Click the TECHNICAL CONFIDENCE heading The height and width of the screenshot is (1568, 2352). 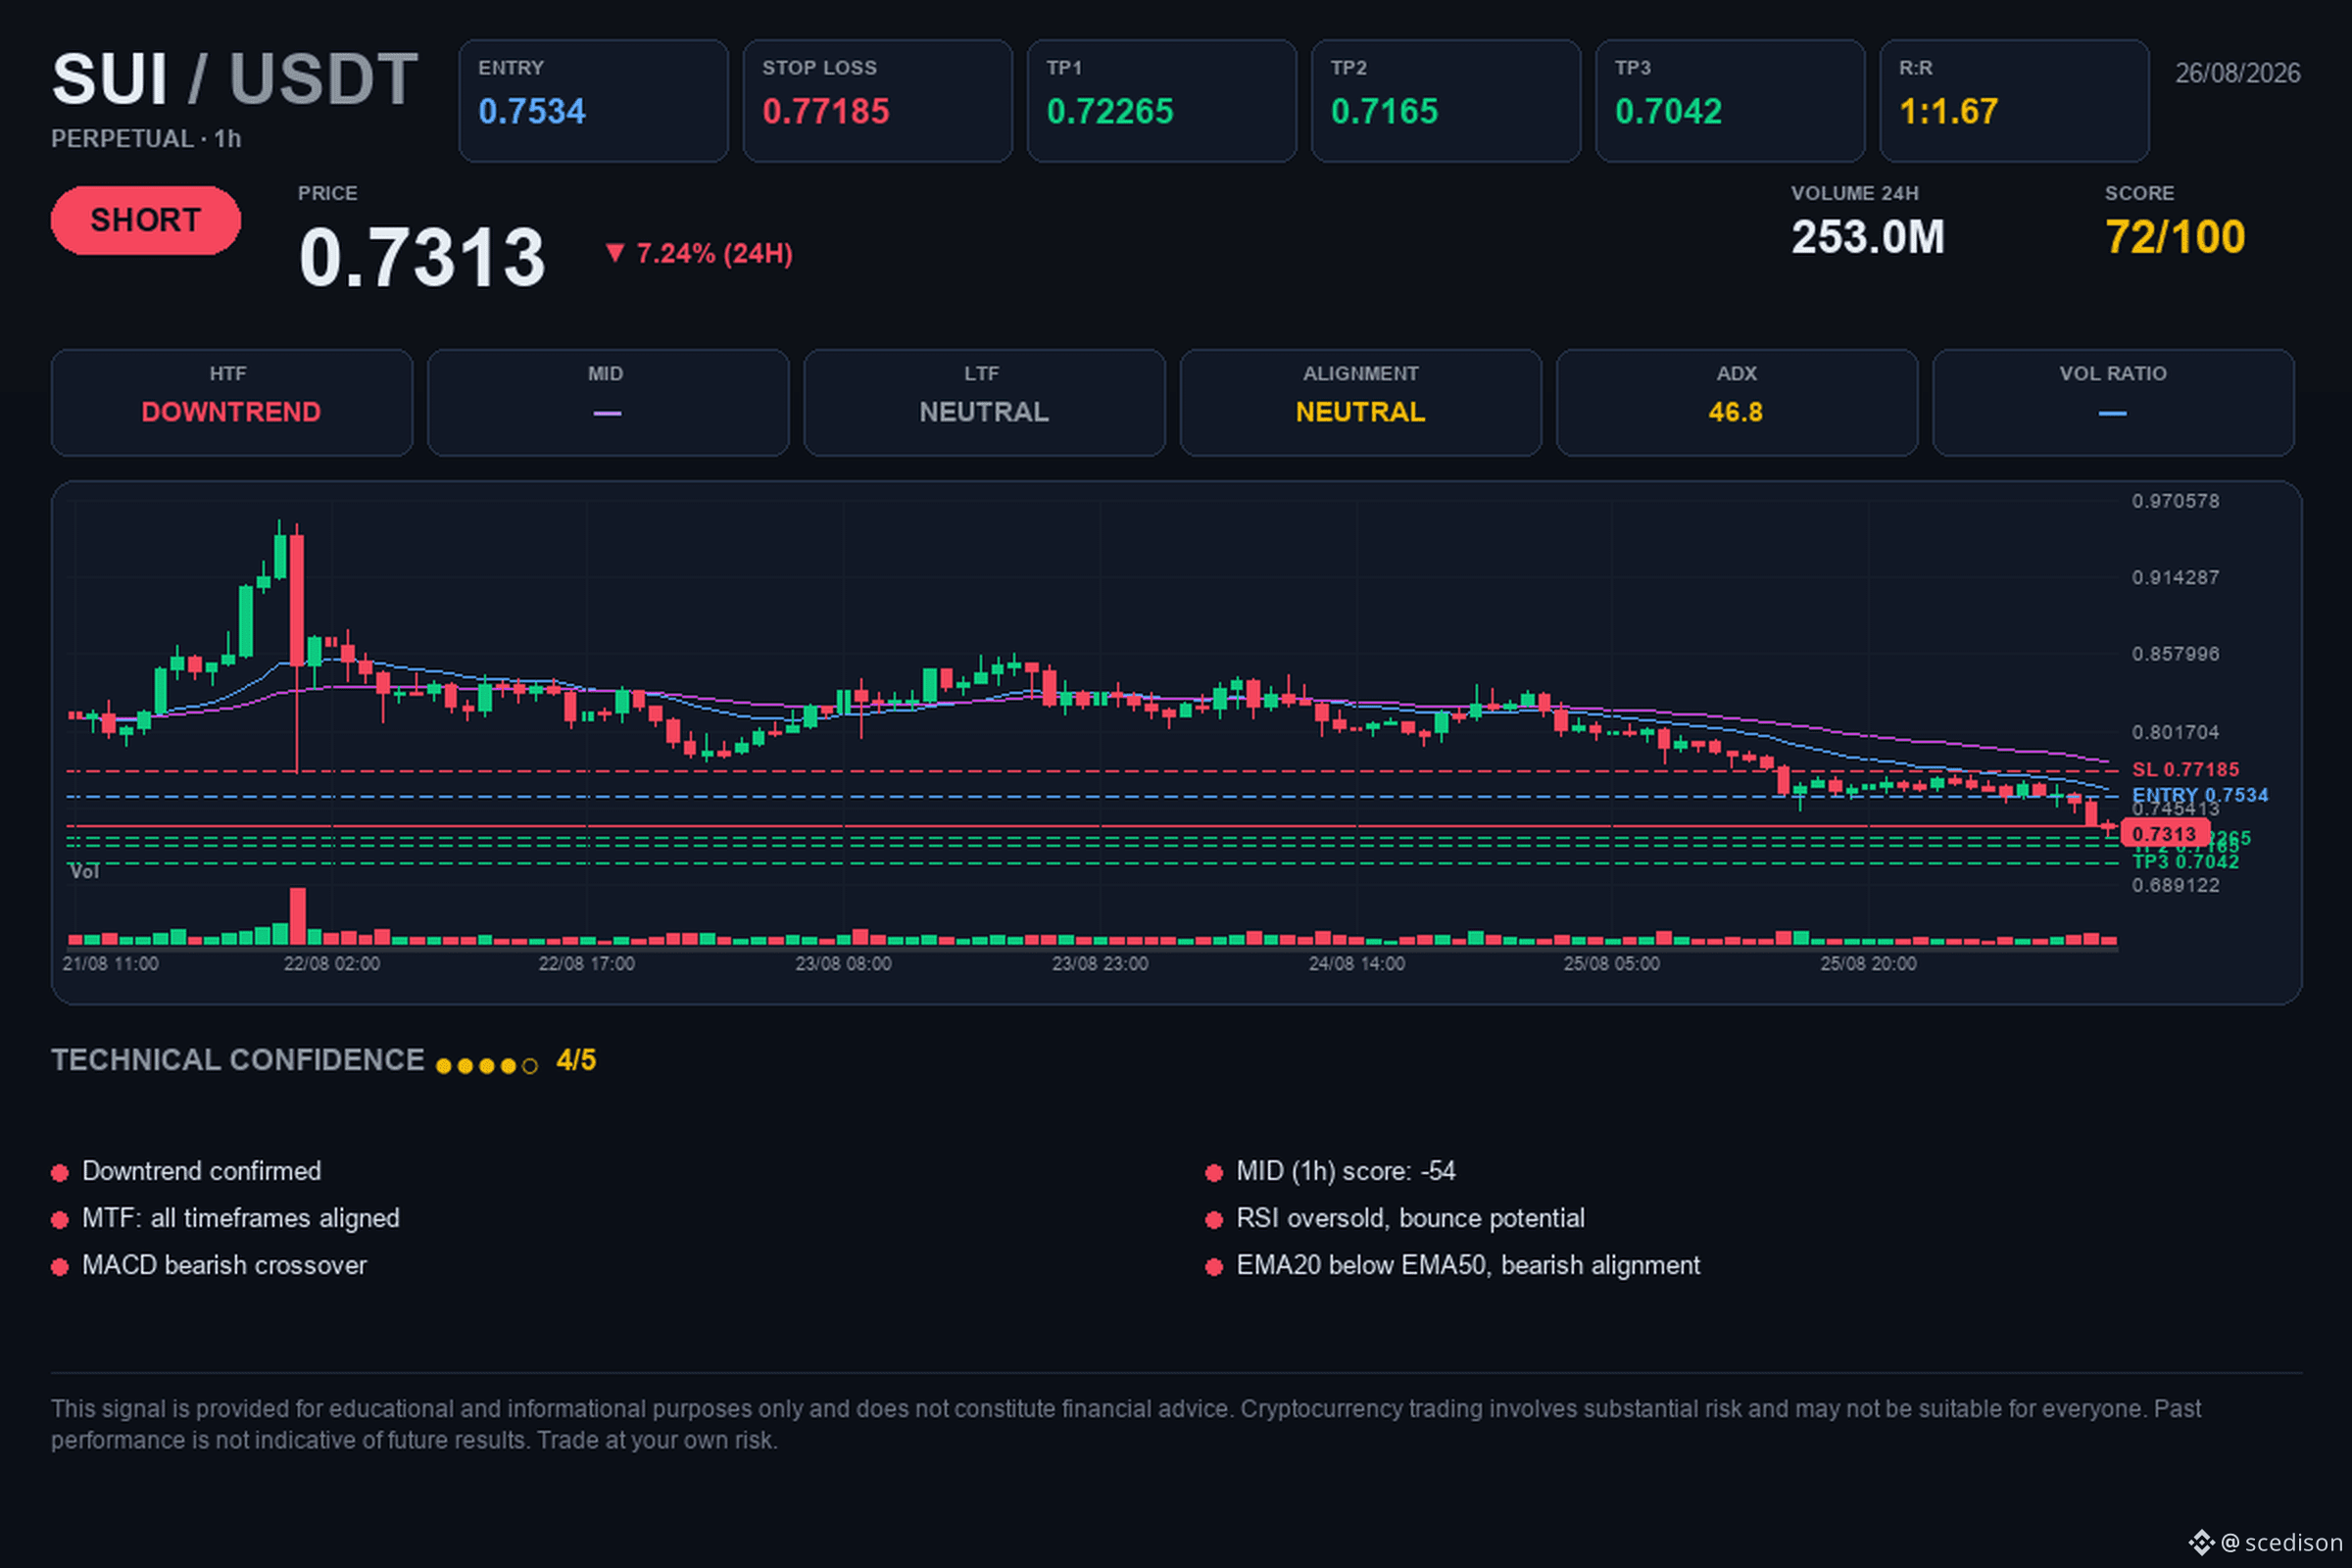coord(238,1060)
